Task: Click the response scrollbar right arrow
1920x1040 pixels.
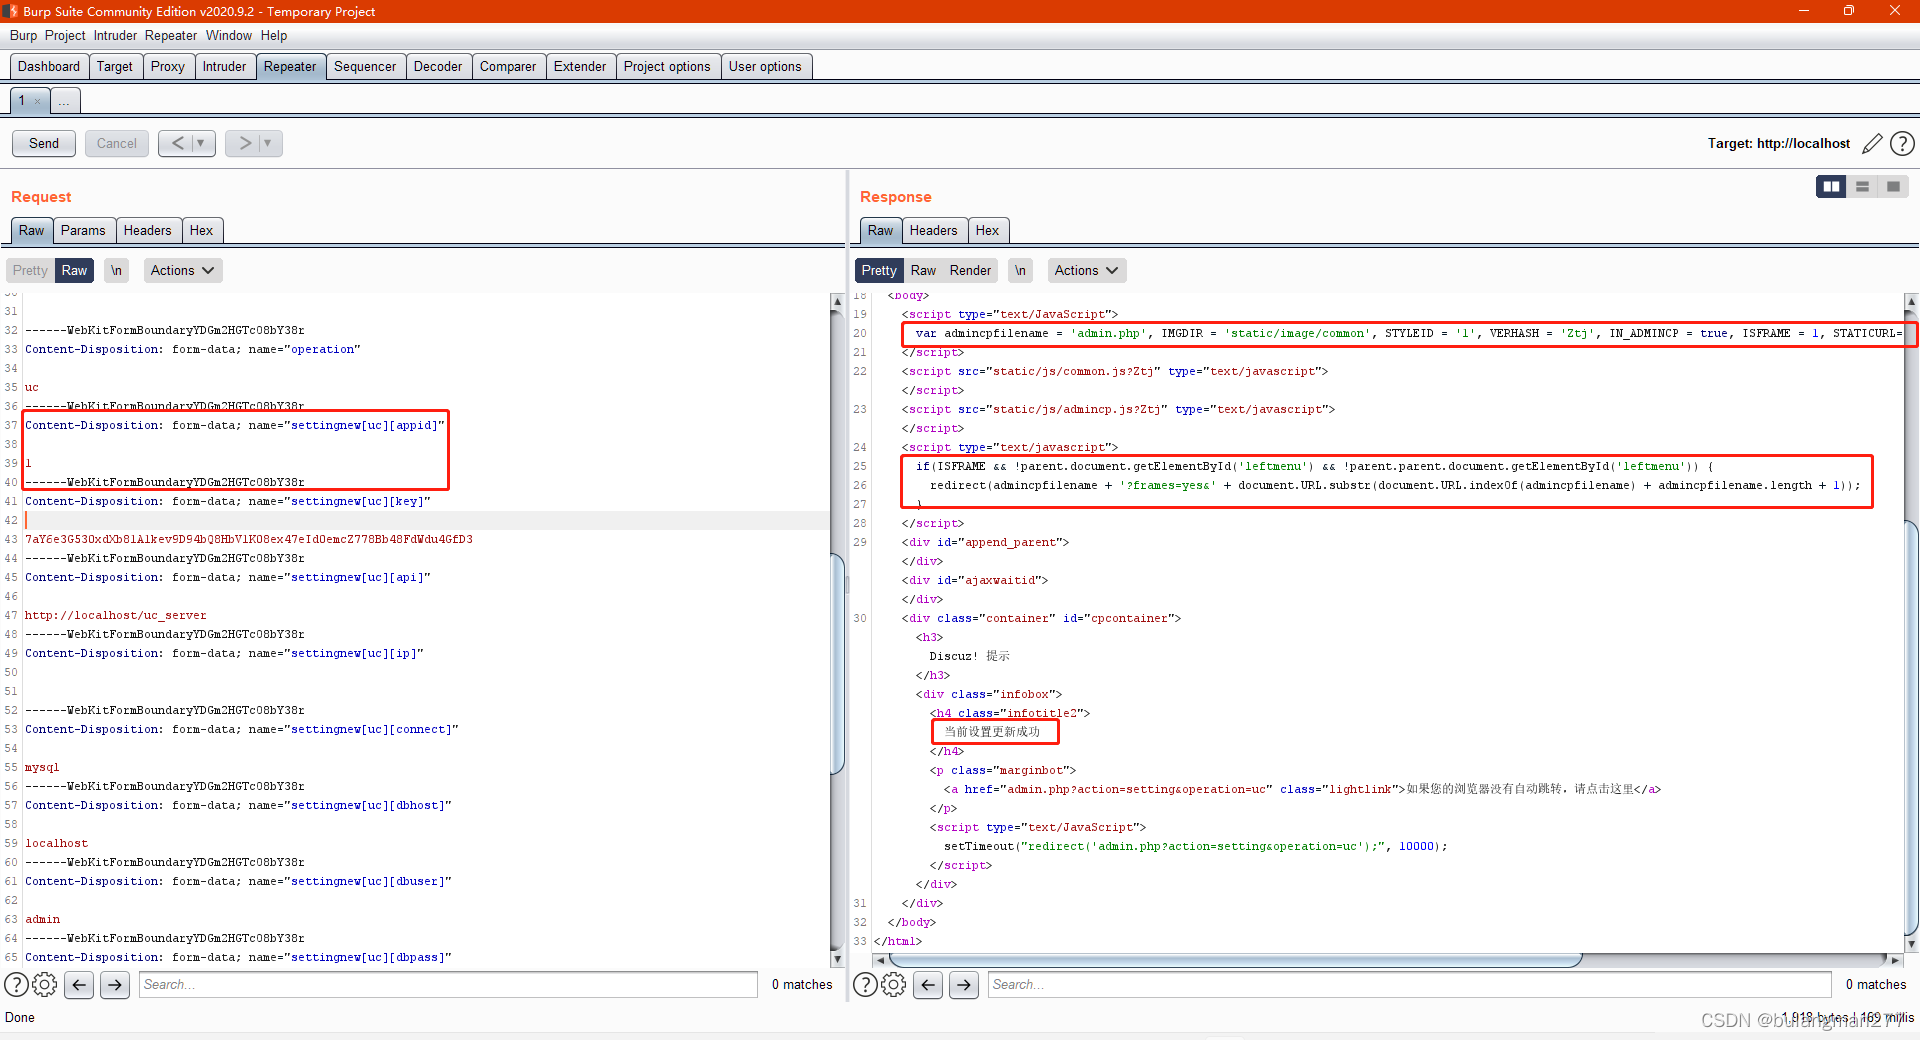Action: point(1895,960)
